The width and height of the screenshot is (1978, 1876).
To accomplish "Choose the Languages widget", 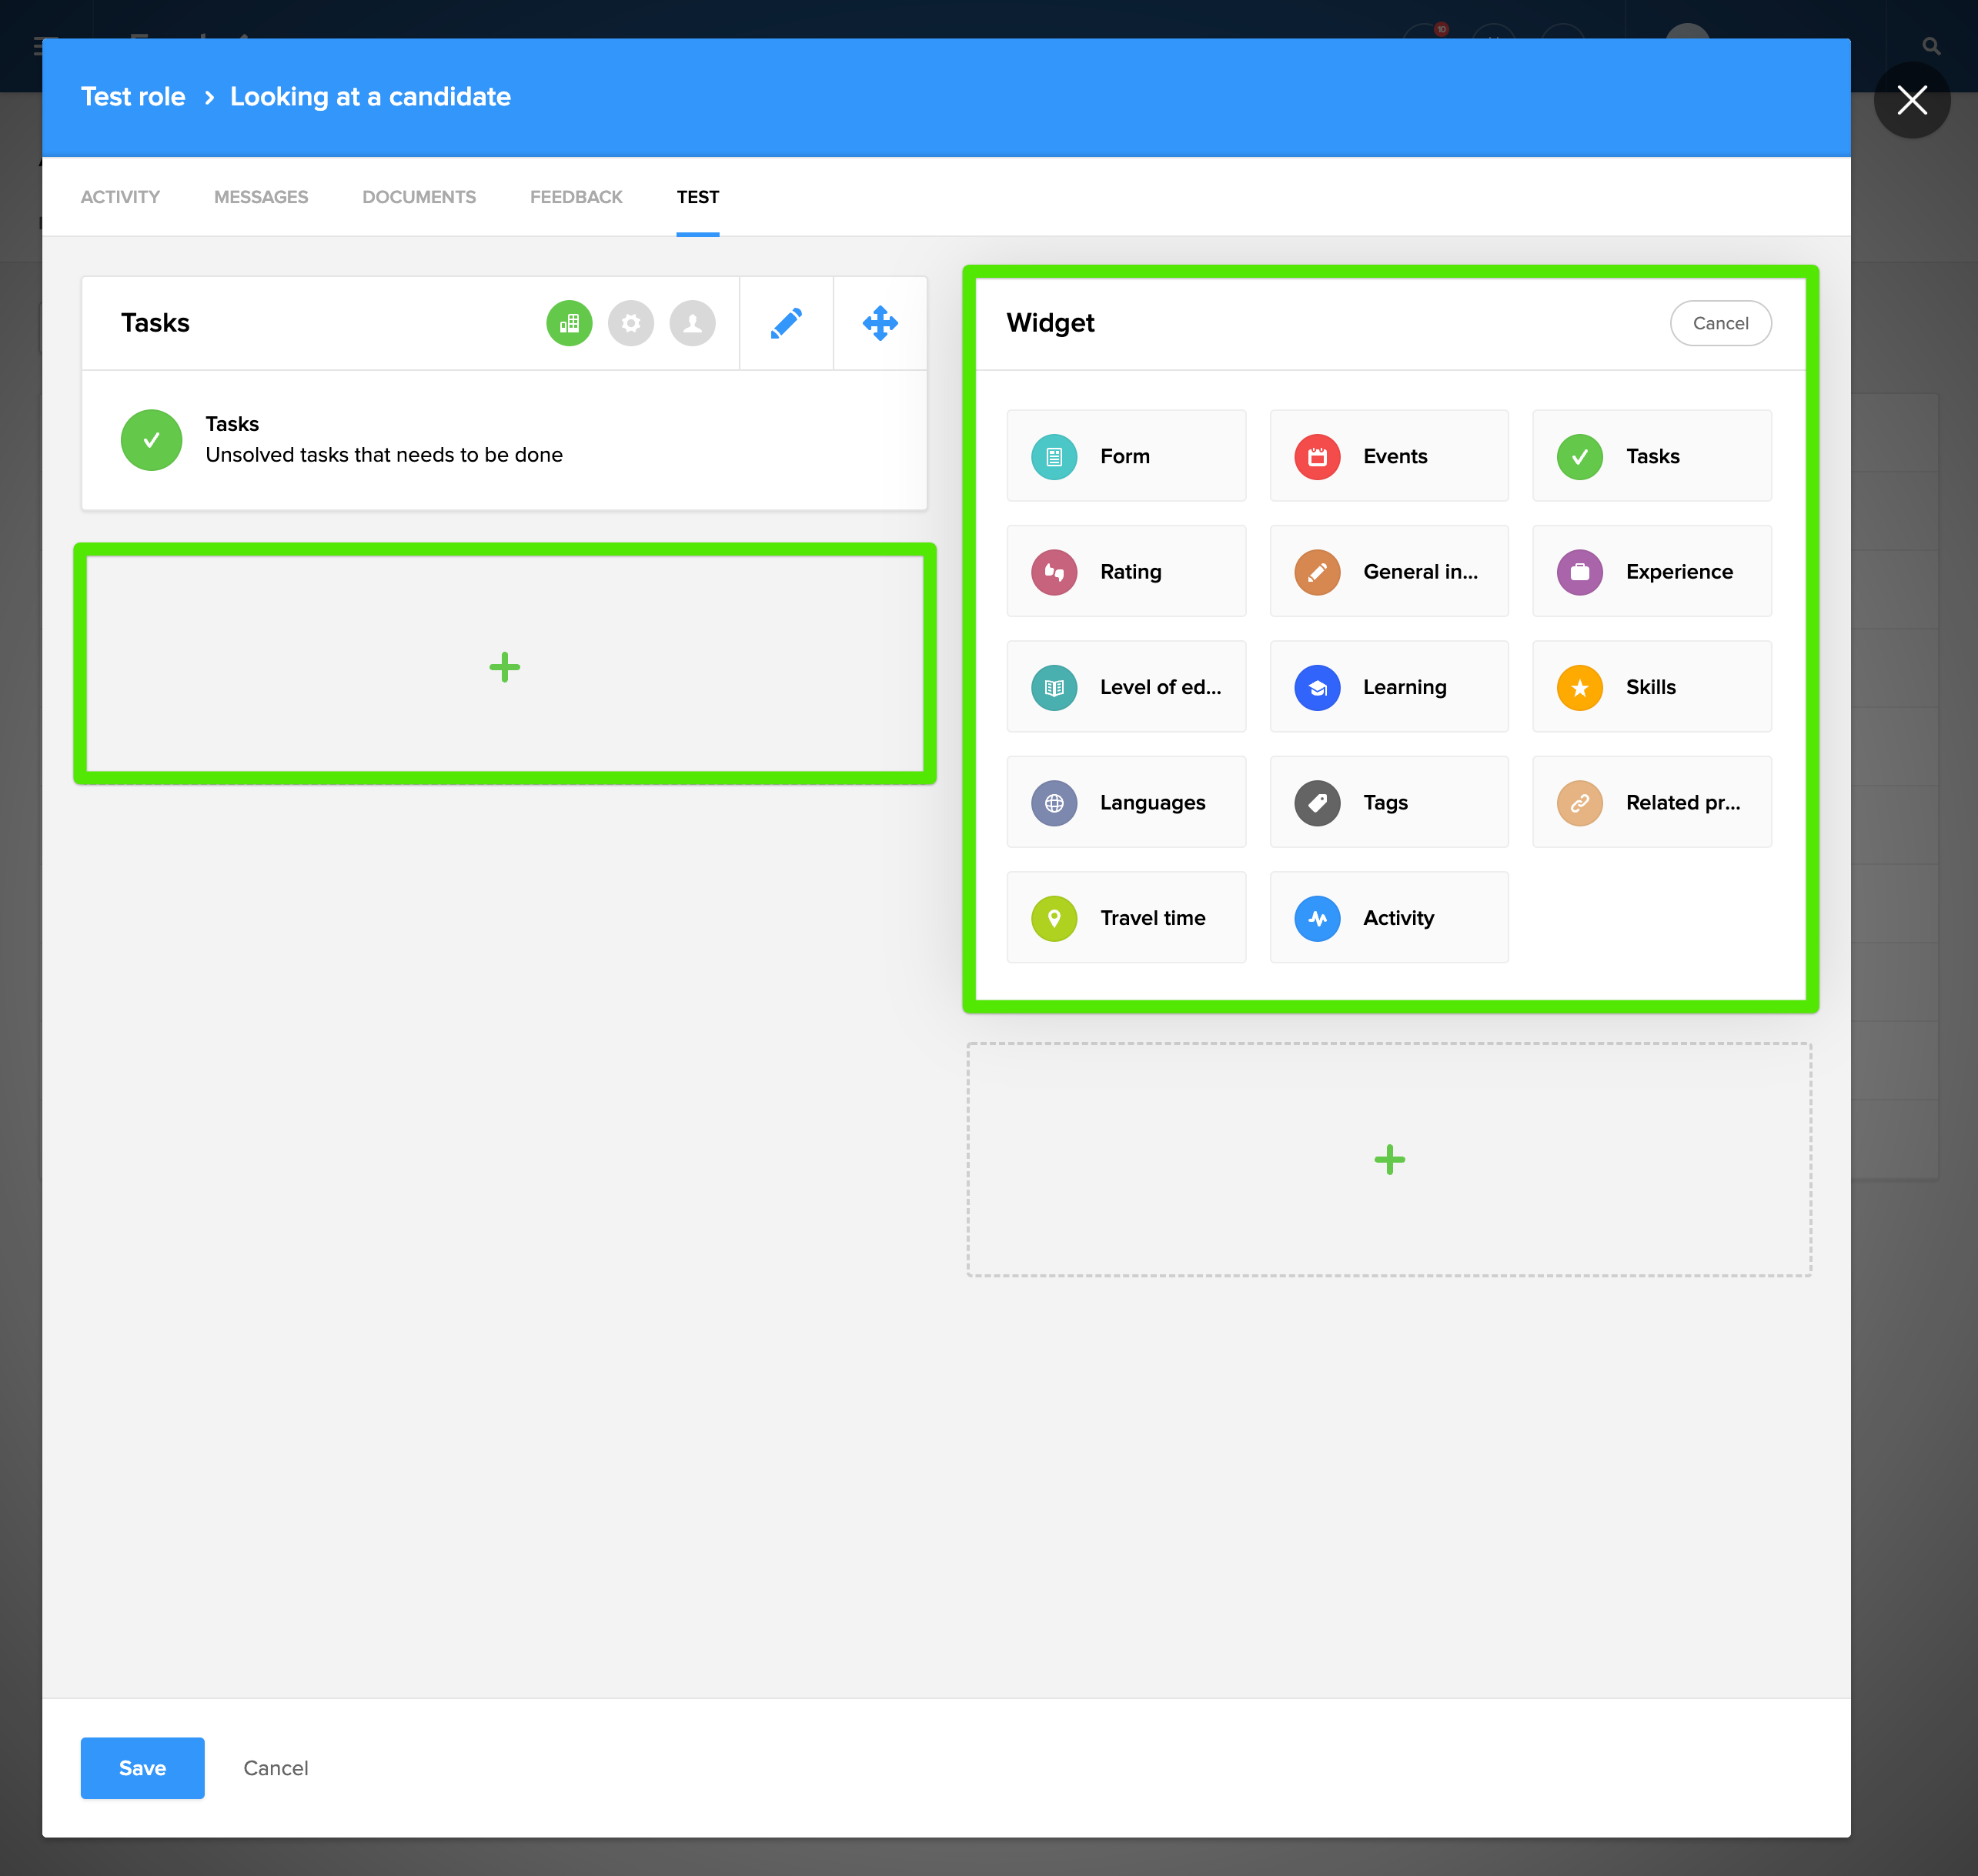I will click(x=1125, y=802).
